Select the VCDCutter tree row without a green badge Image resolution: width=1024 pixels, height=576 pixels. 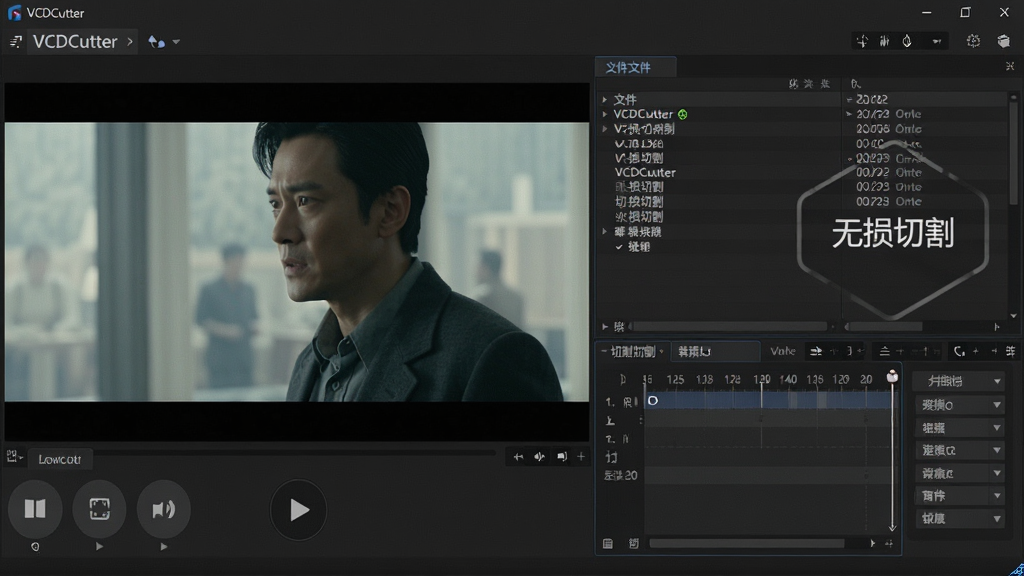[x=645, y=172]
